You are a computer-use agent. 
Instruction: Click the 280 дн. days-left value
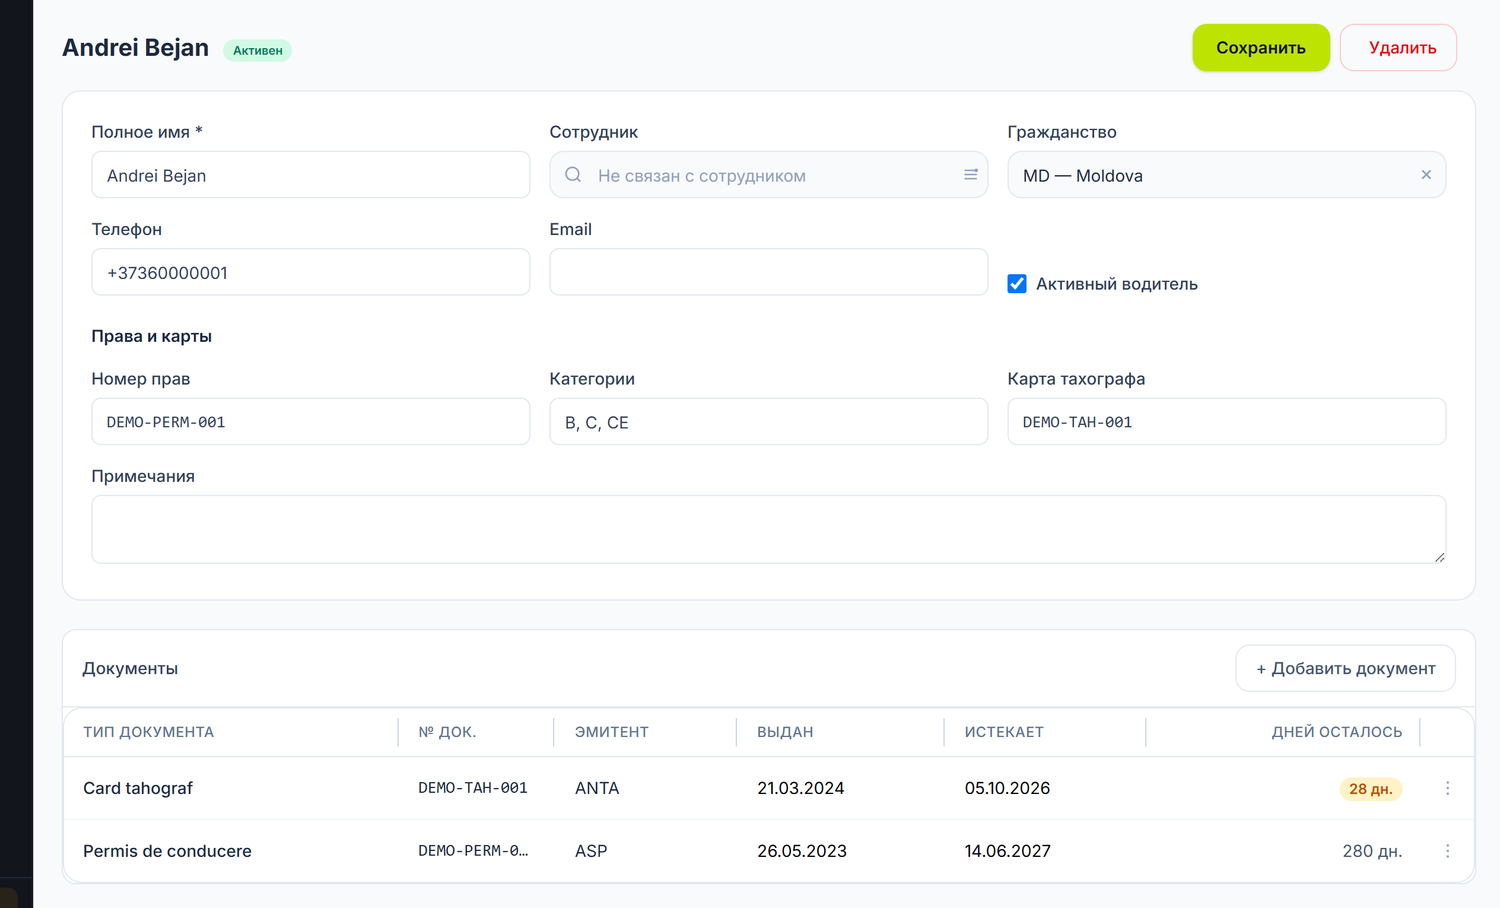coord(1372,851)
